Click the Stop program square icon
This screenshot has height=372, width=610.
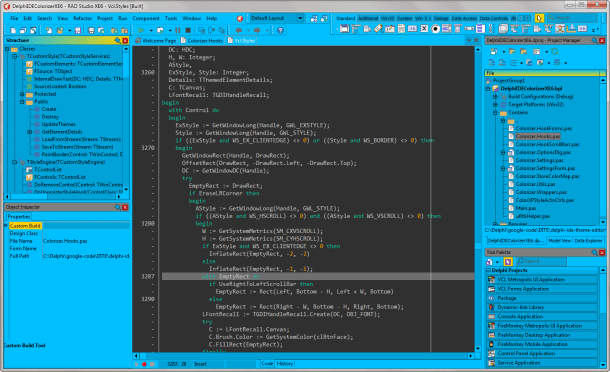[188, 30]
